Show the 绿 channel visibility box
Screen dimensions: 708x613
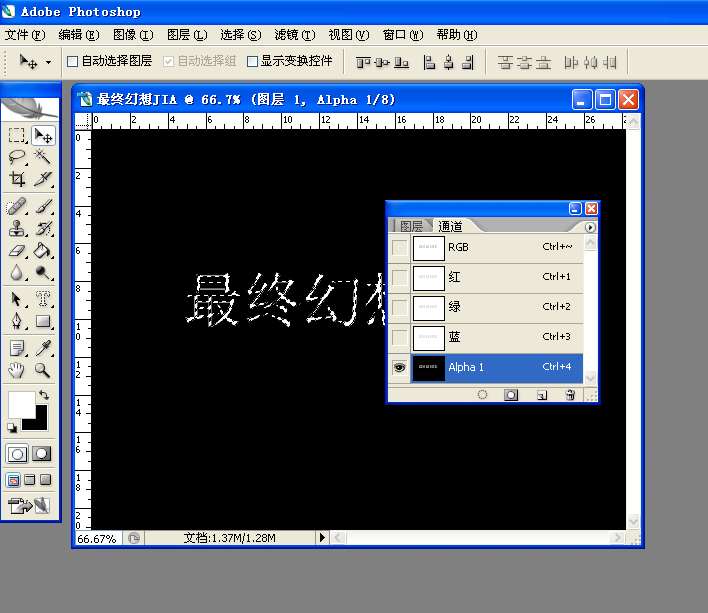pyautogui.click(x=399, y=307)
